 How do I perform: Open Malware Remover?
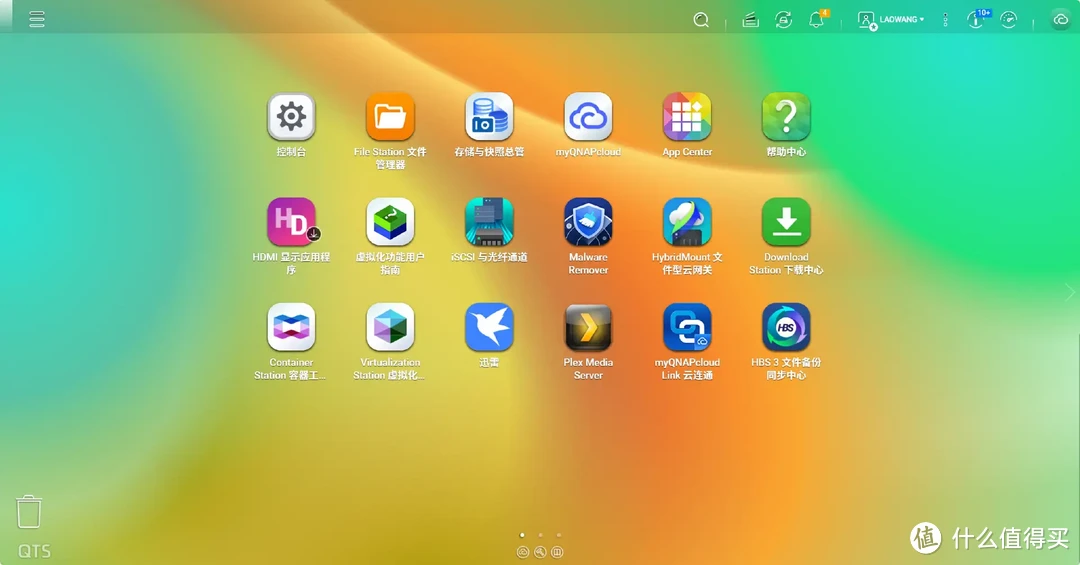tap(588, 222)
